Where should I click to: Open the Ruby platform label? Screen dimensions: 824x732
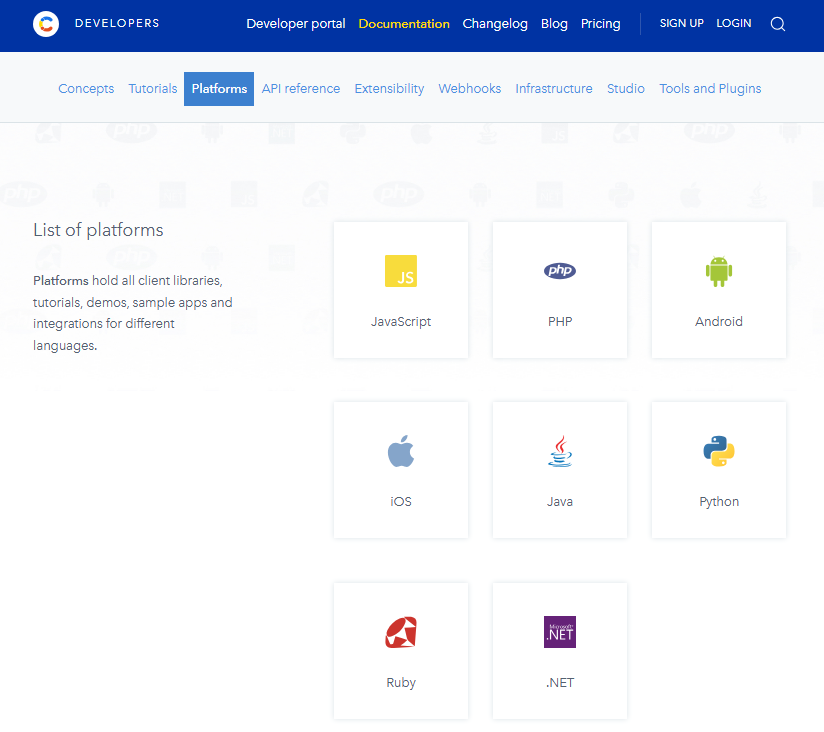(x=401, y=683)
